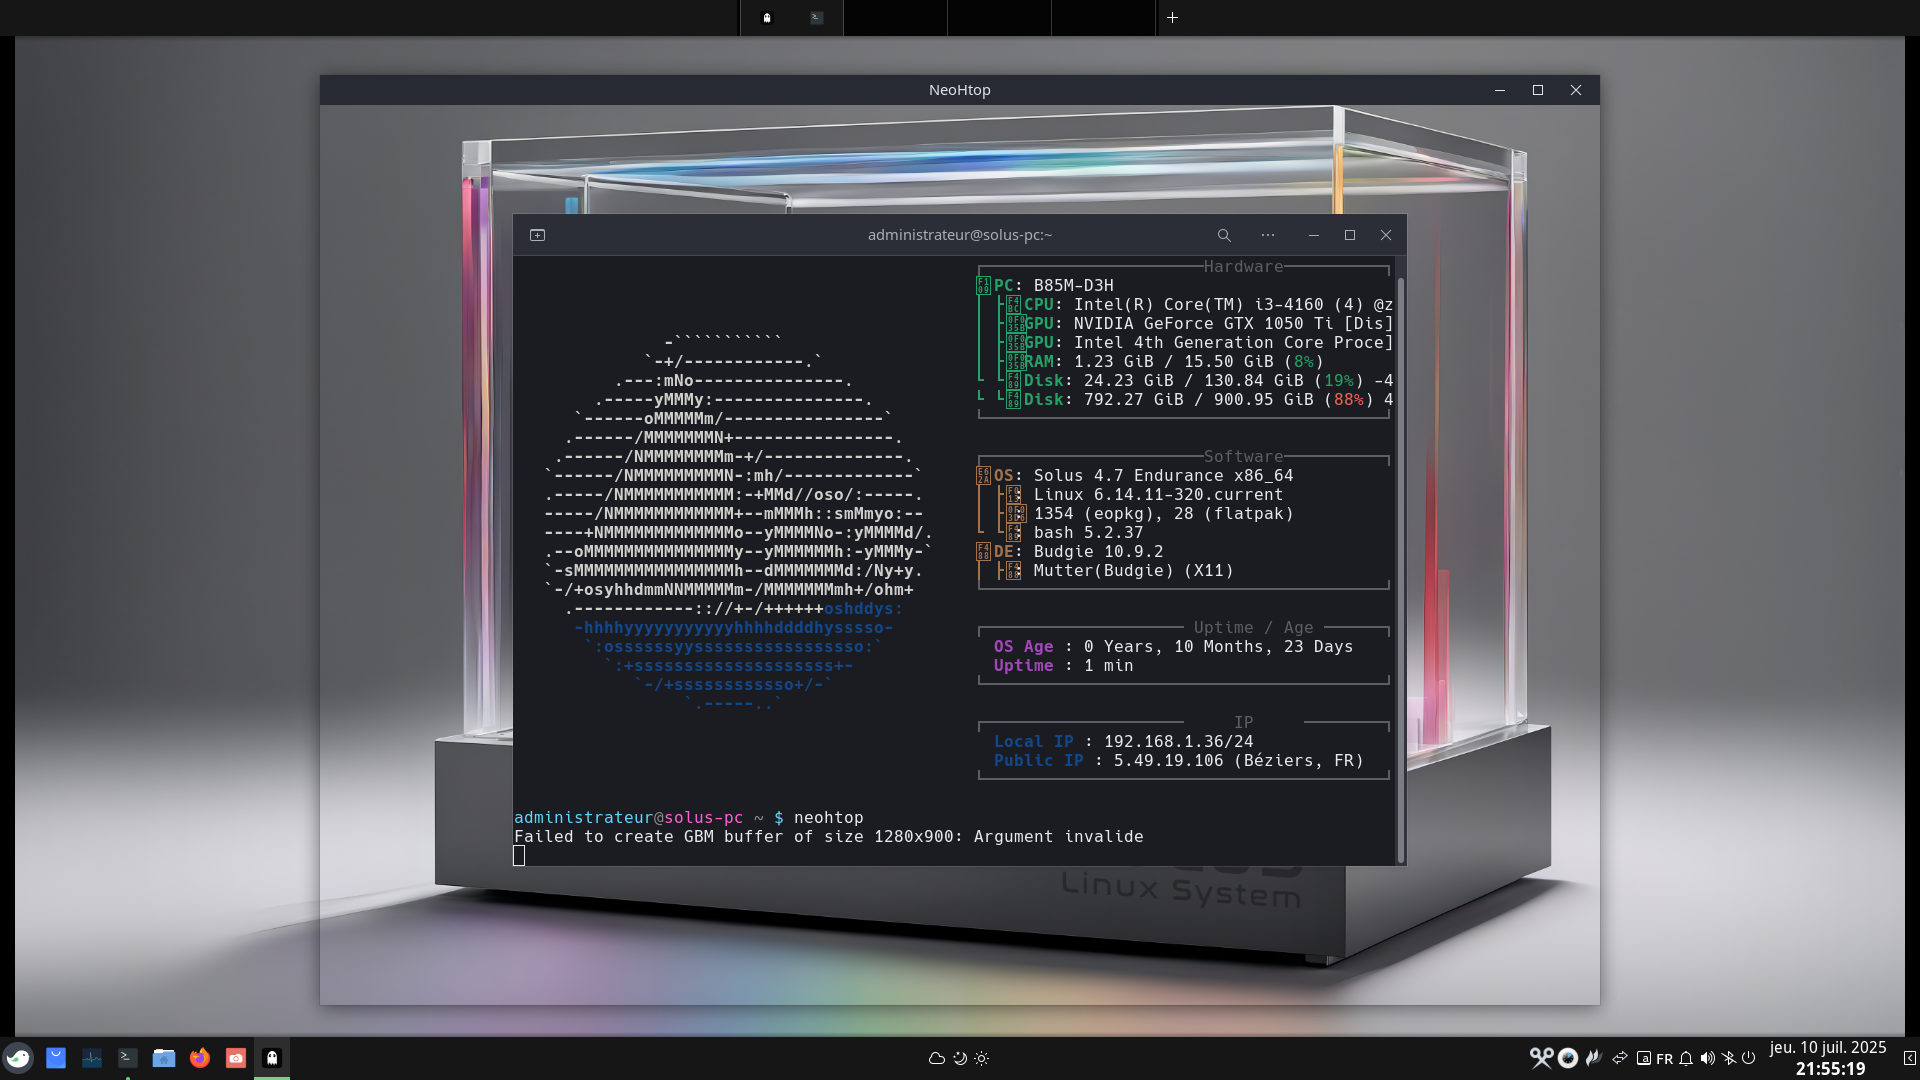Image resolution: width=1920 pixels, height=1080 pixels.
Task: Click the NVIDIA GeForce GTX 1050 Ti line
Action: [1200, 324]
